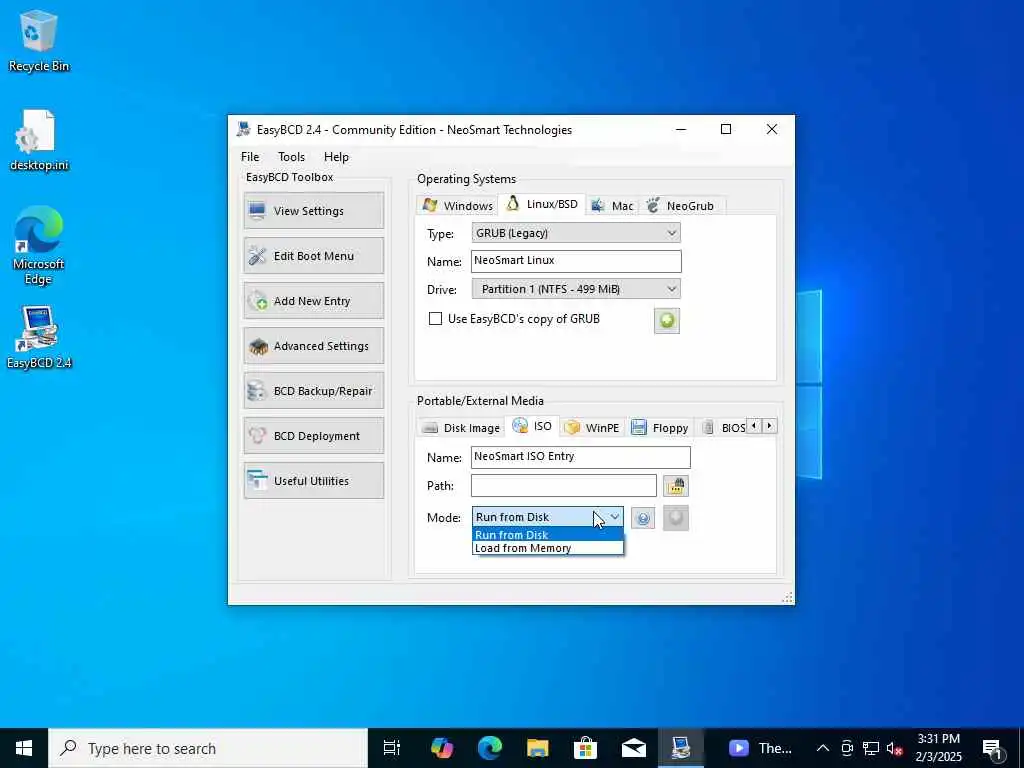Click the NeoSmart ISO Entry name field
This screenshot has width=1024, height=768.
(581, 457)
